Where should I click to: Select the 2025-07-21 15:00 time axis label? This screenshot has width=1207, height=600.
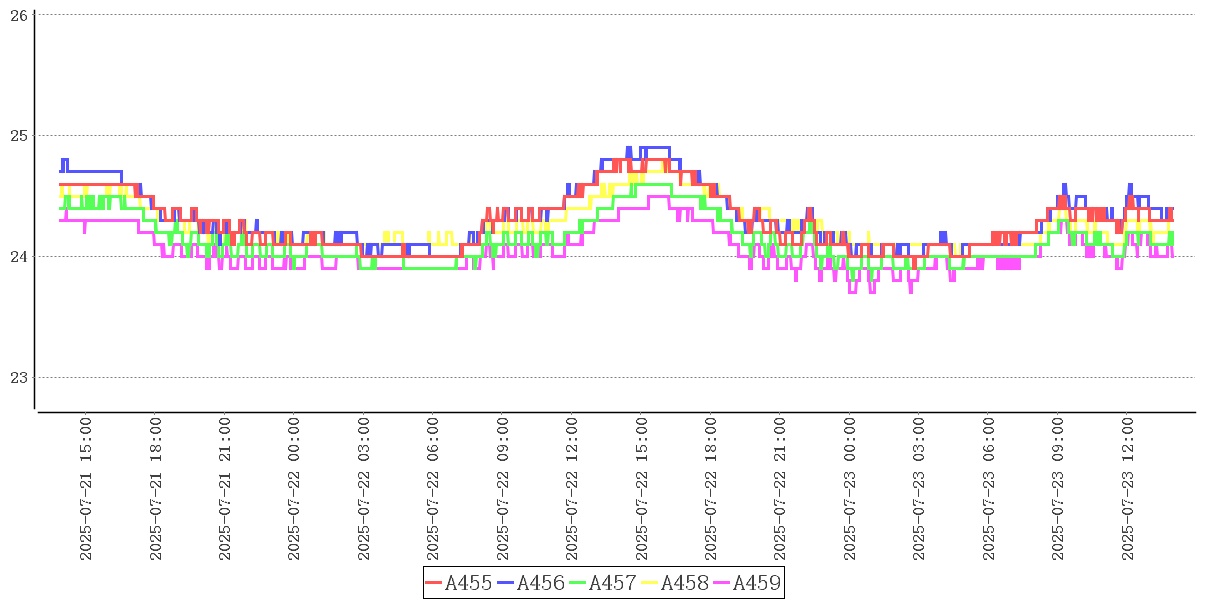tap(86, 489)
